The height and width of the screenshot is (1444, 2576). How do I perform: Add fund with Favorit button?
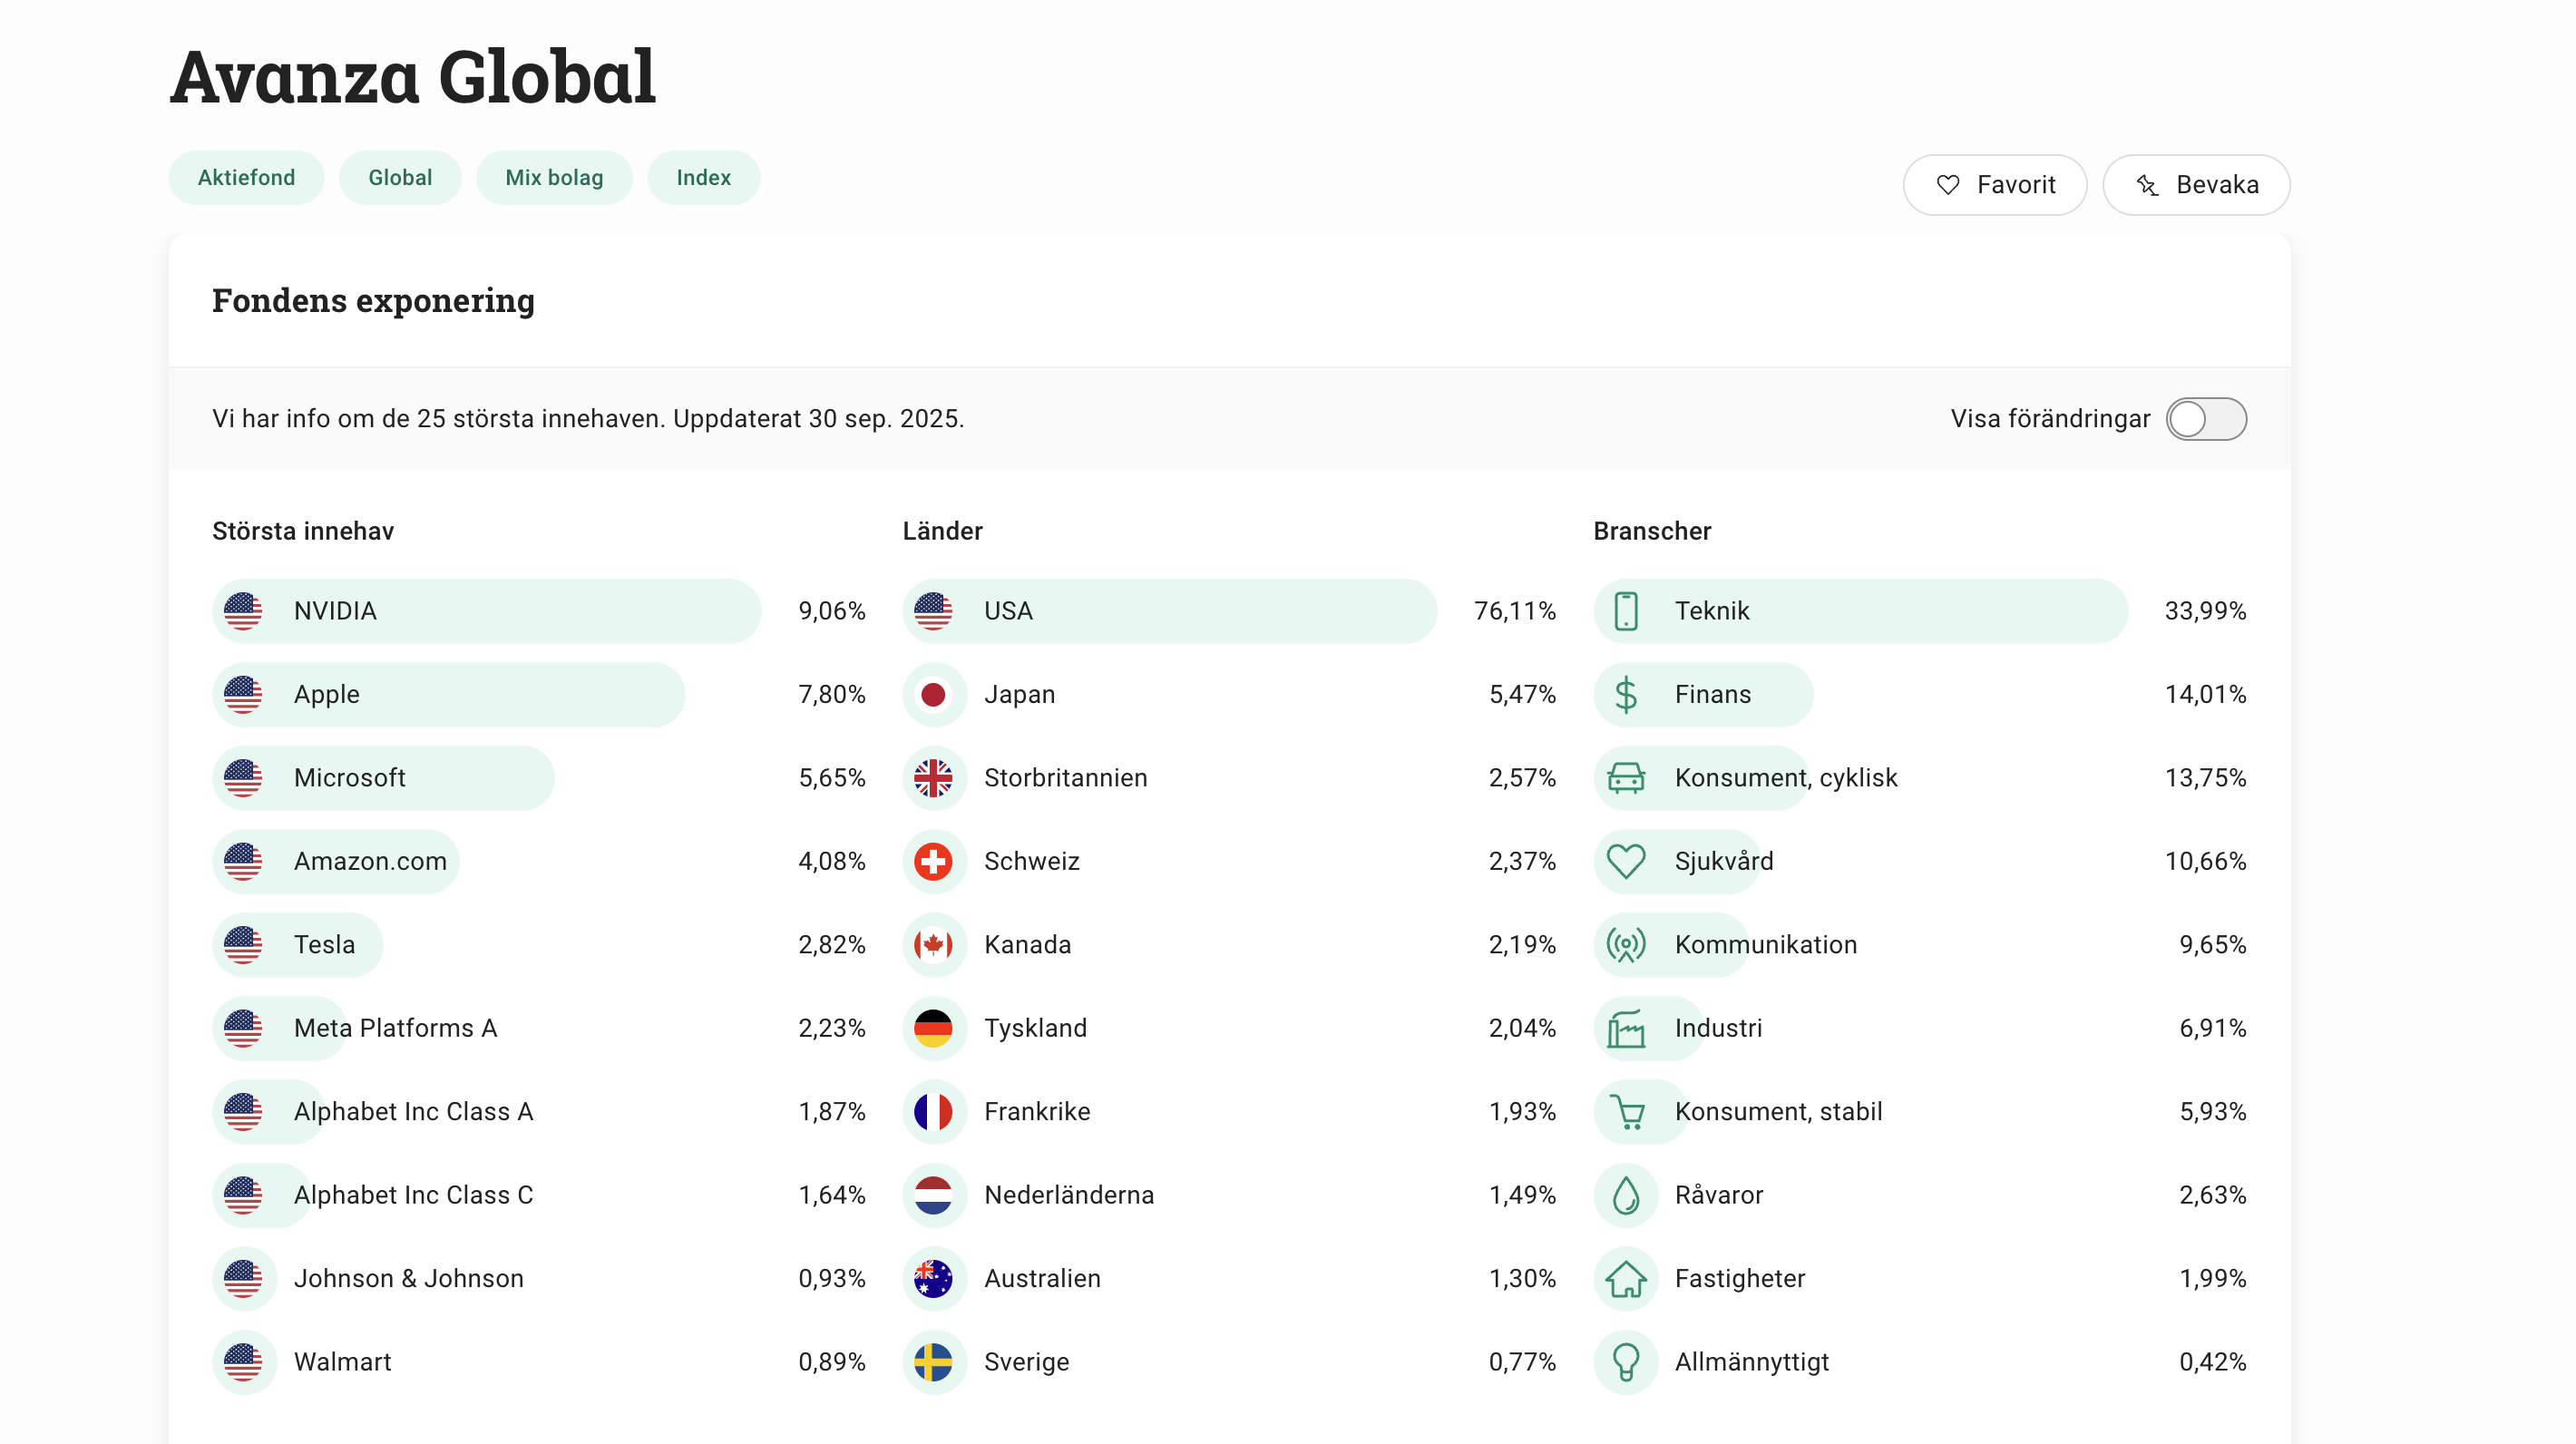pos(1994,185)
